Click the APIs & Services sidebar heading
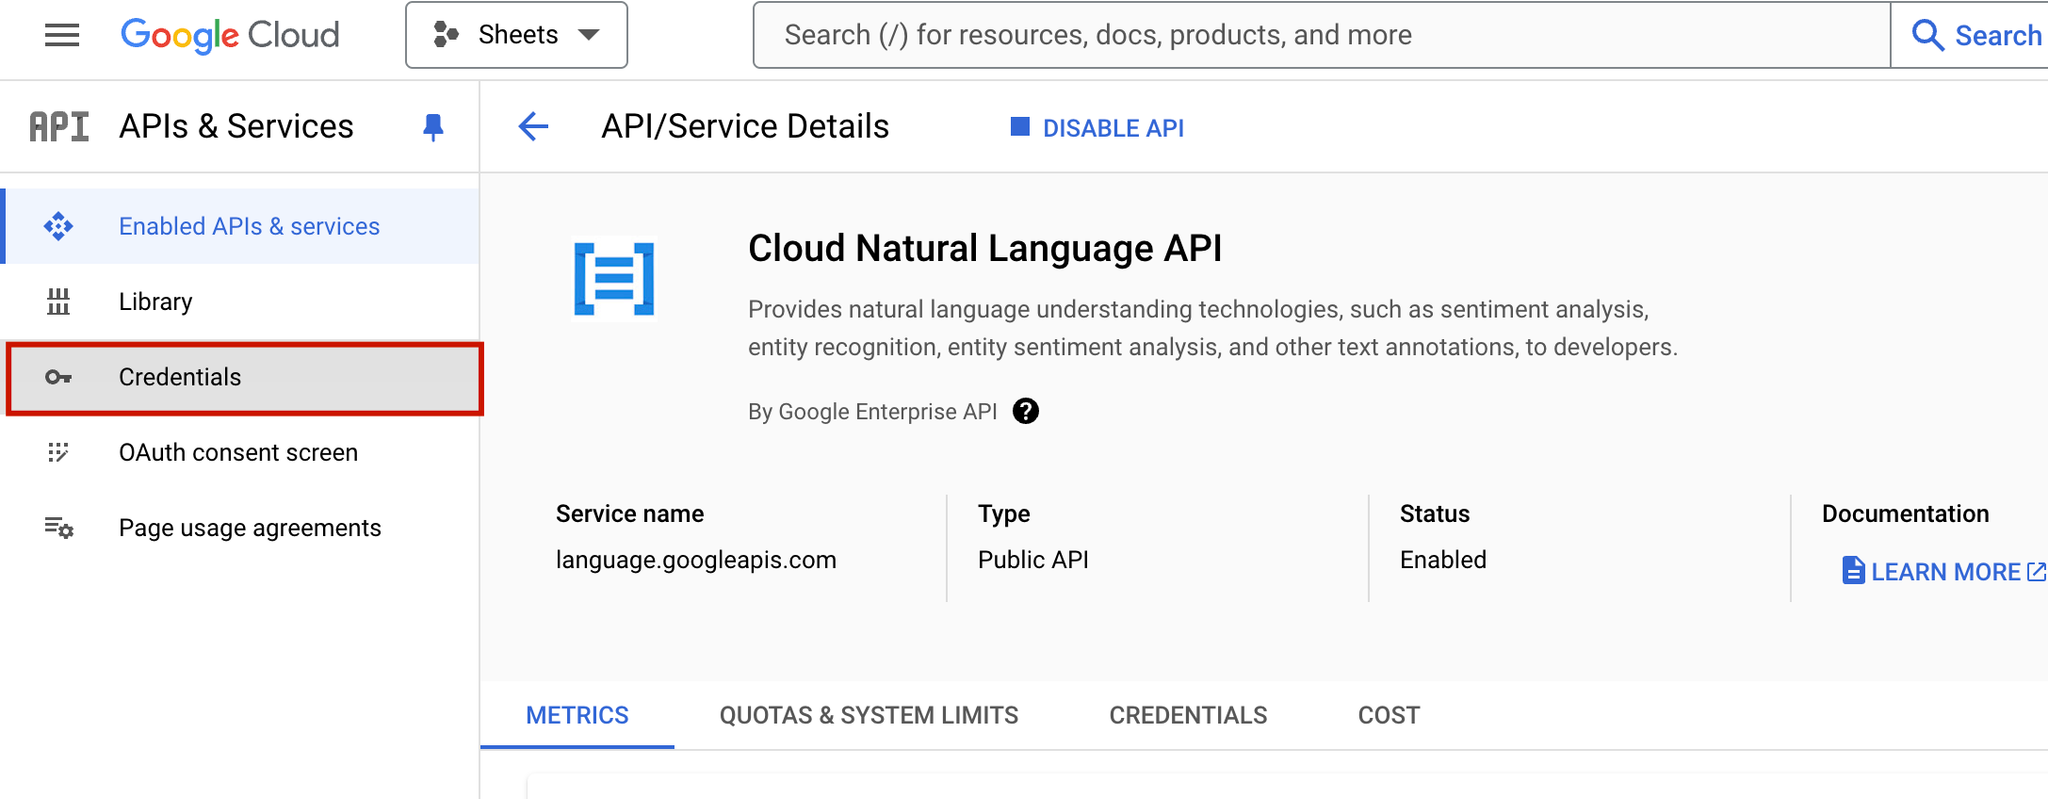 pos(236,127)
